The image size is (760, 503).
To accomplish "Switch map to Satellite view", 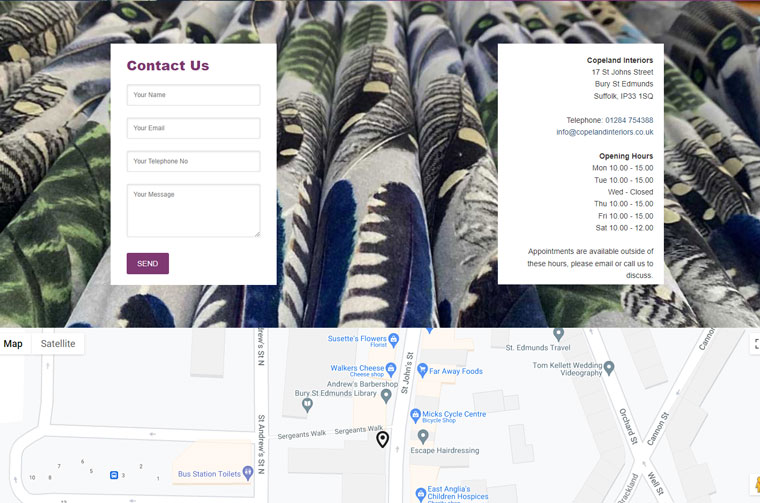I will pos(58,344).
